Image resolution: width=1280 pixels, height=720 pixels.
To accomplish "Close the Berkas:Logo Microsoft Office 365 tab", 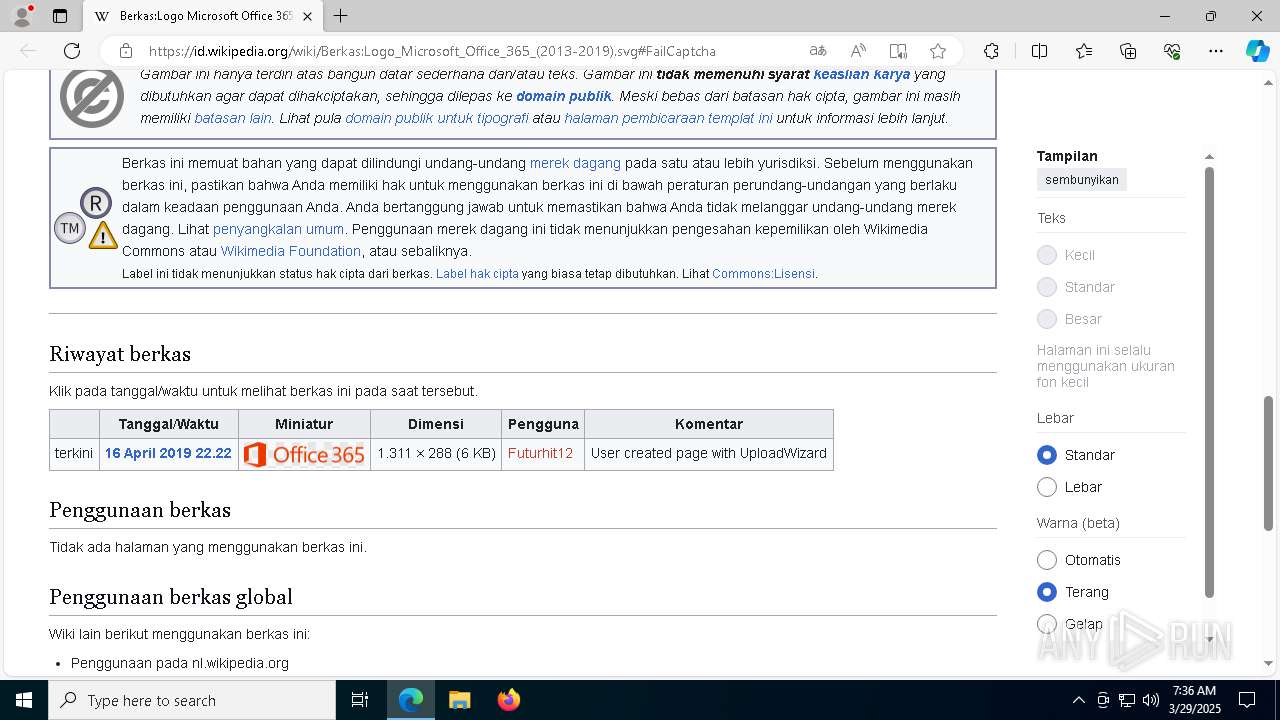I will [307, 16].
